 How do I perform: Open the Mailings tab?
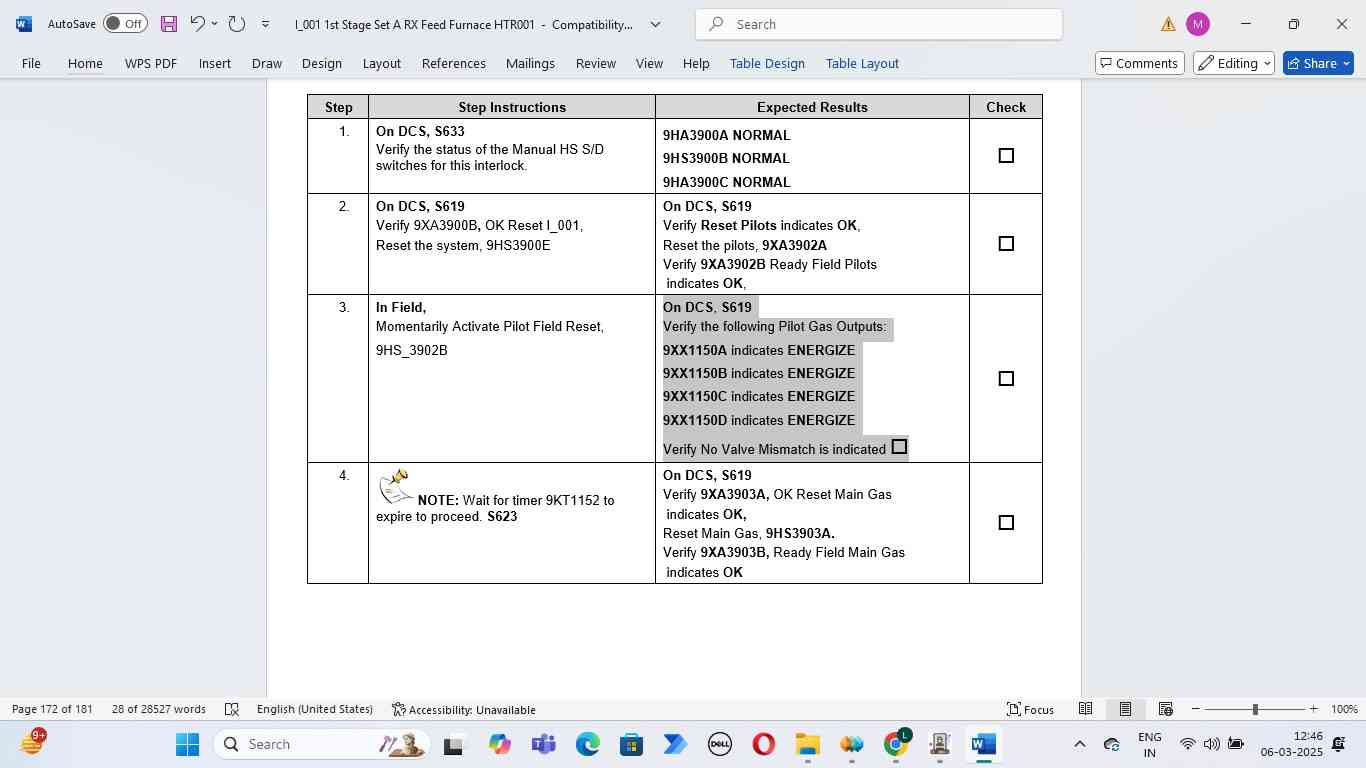530,63
